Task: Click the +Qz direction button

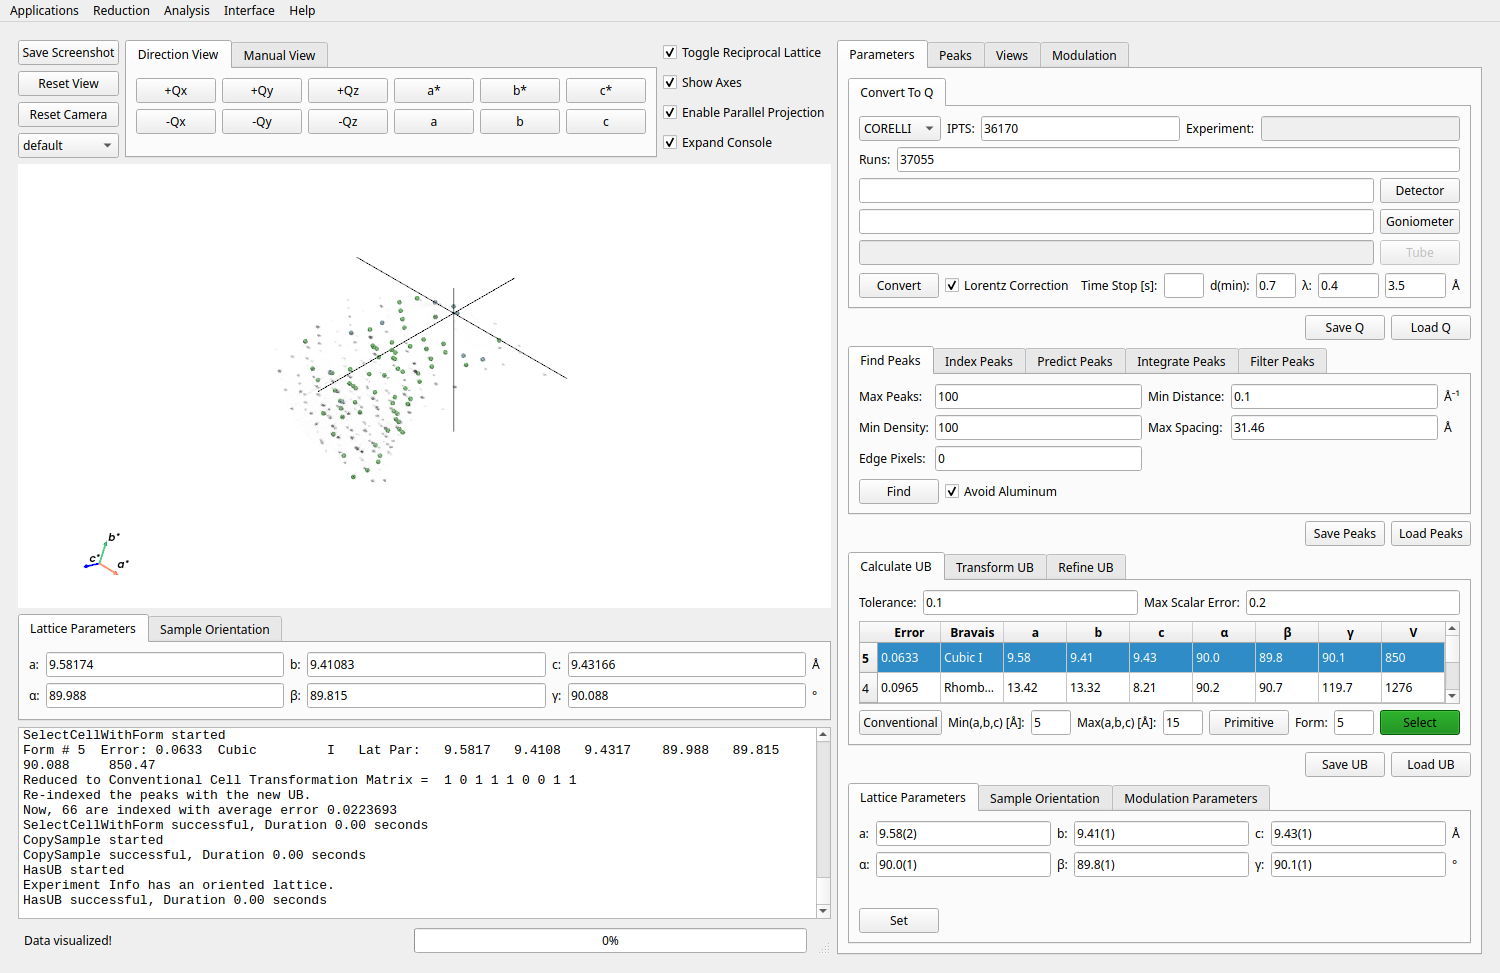Action: 348,91
